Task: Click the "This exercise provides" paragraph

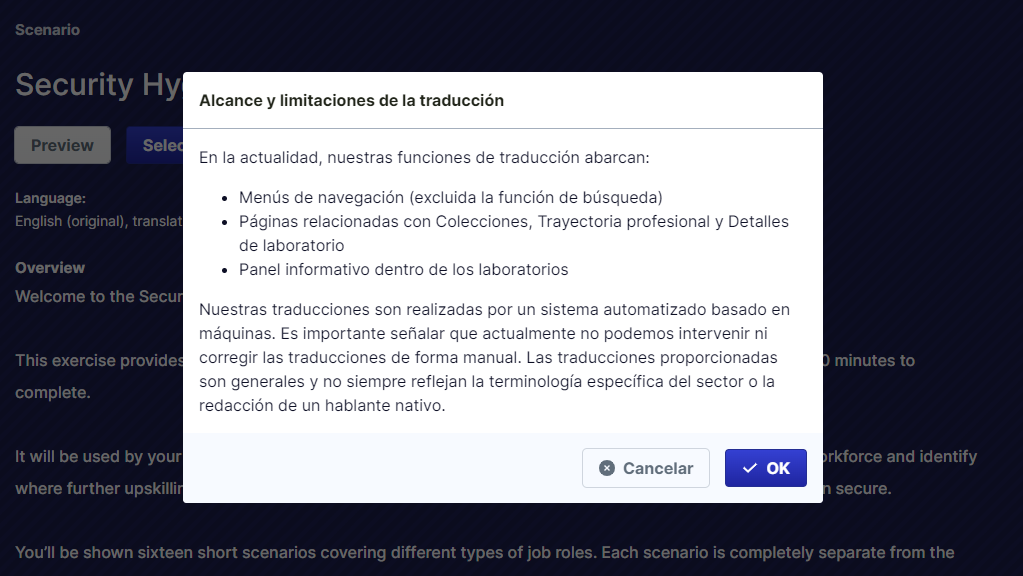Action: [x=98, y=360]
